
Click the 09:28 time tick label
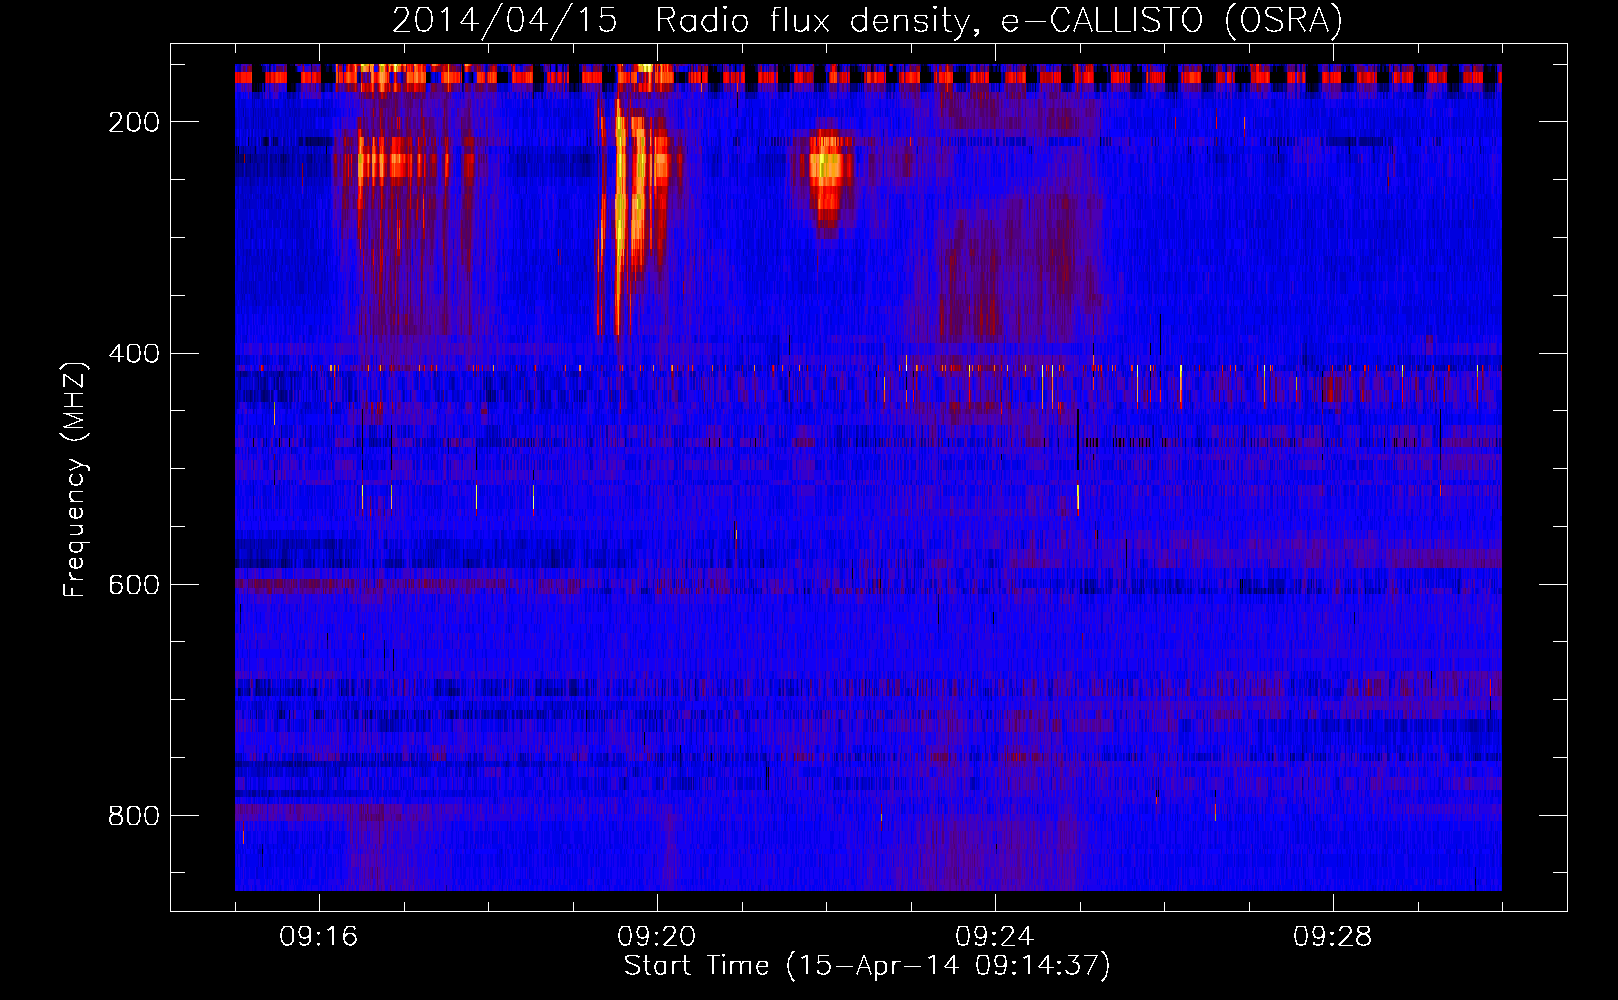point(1333,937)
